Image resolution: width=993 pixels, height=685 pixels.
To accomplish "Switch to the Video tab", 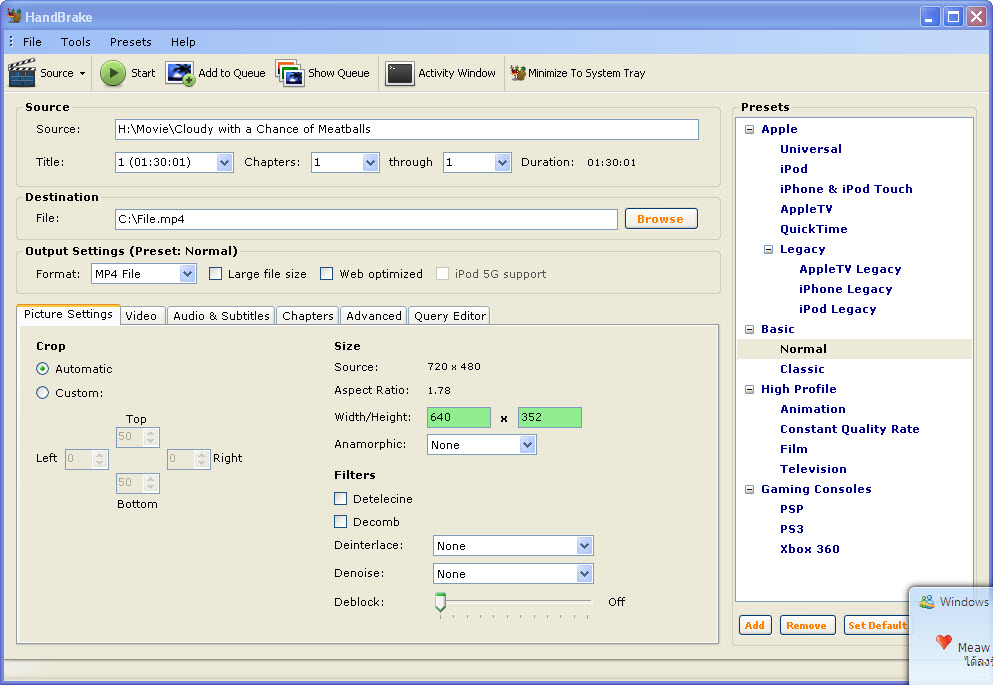I will click(141, 315).
